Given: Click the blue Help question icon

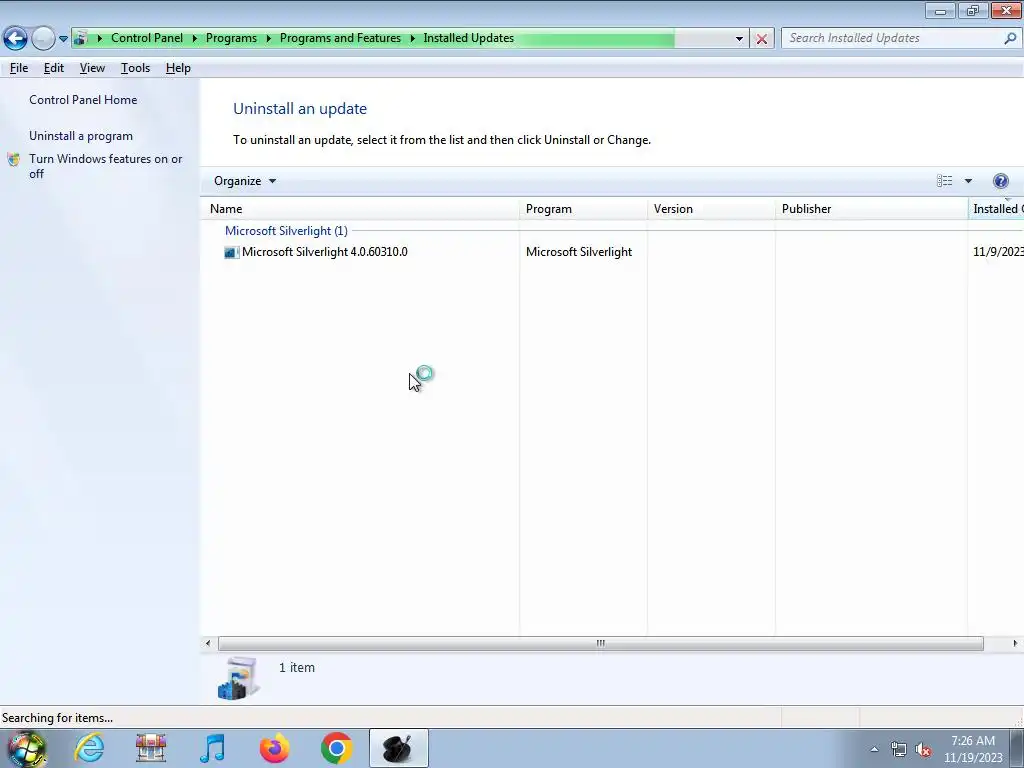Looking at the screenshot, I should [x=1000, y=181].
